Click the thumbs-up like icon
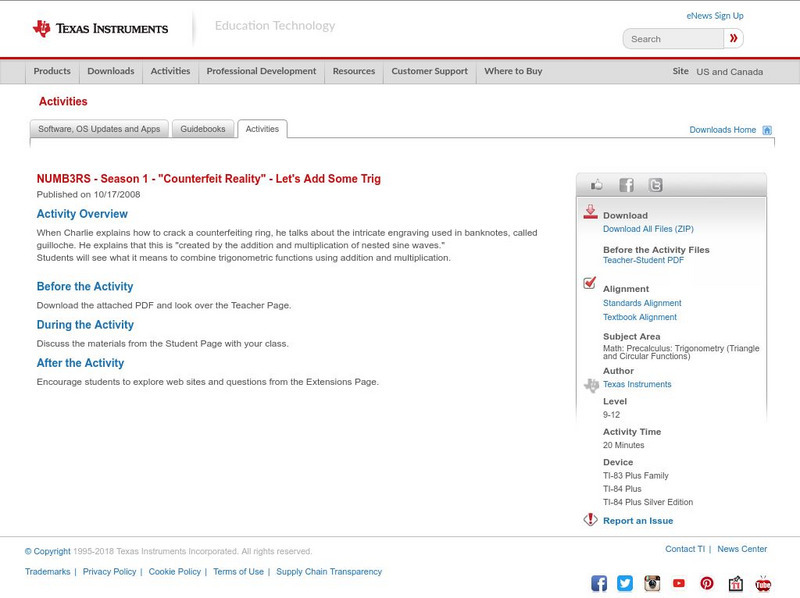Screen dimensions: 800x598 [x=596, y=185]
